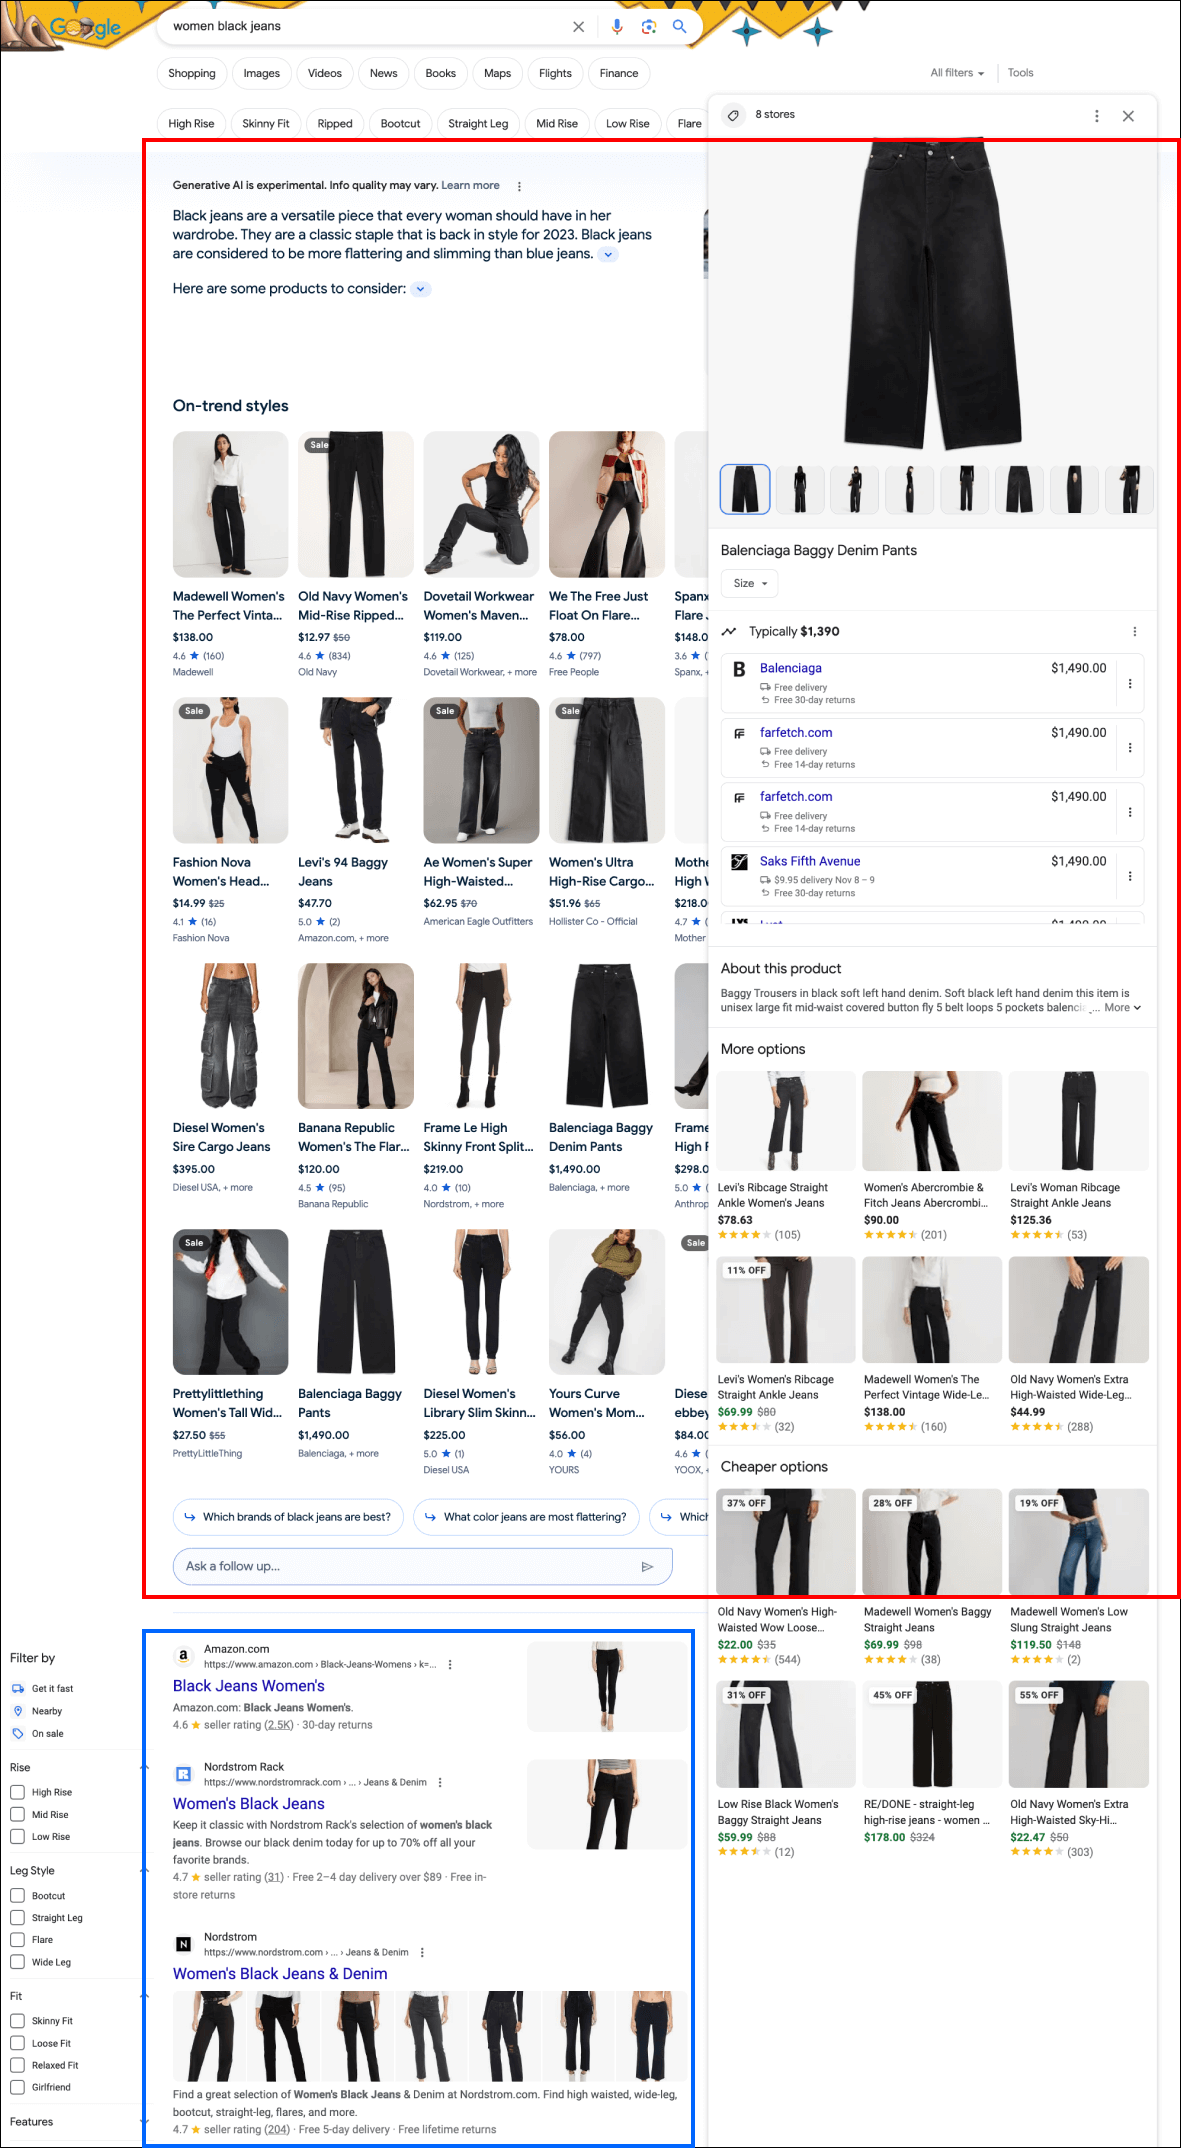
Task: Click the Tools button
Action: pos(1021,73)
